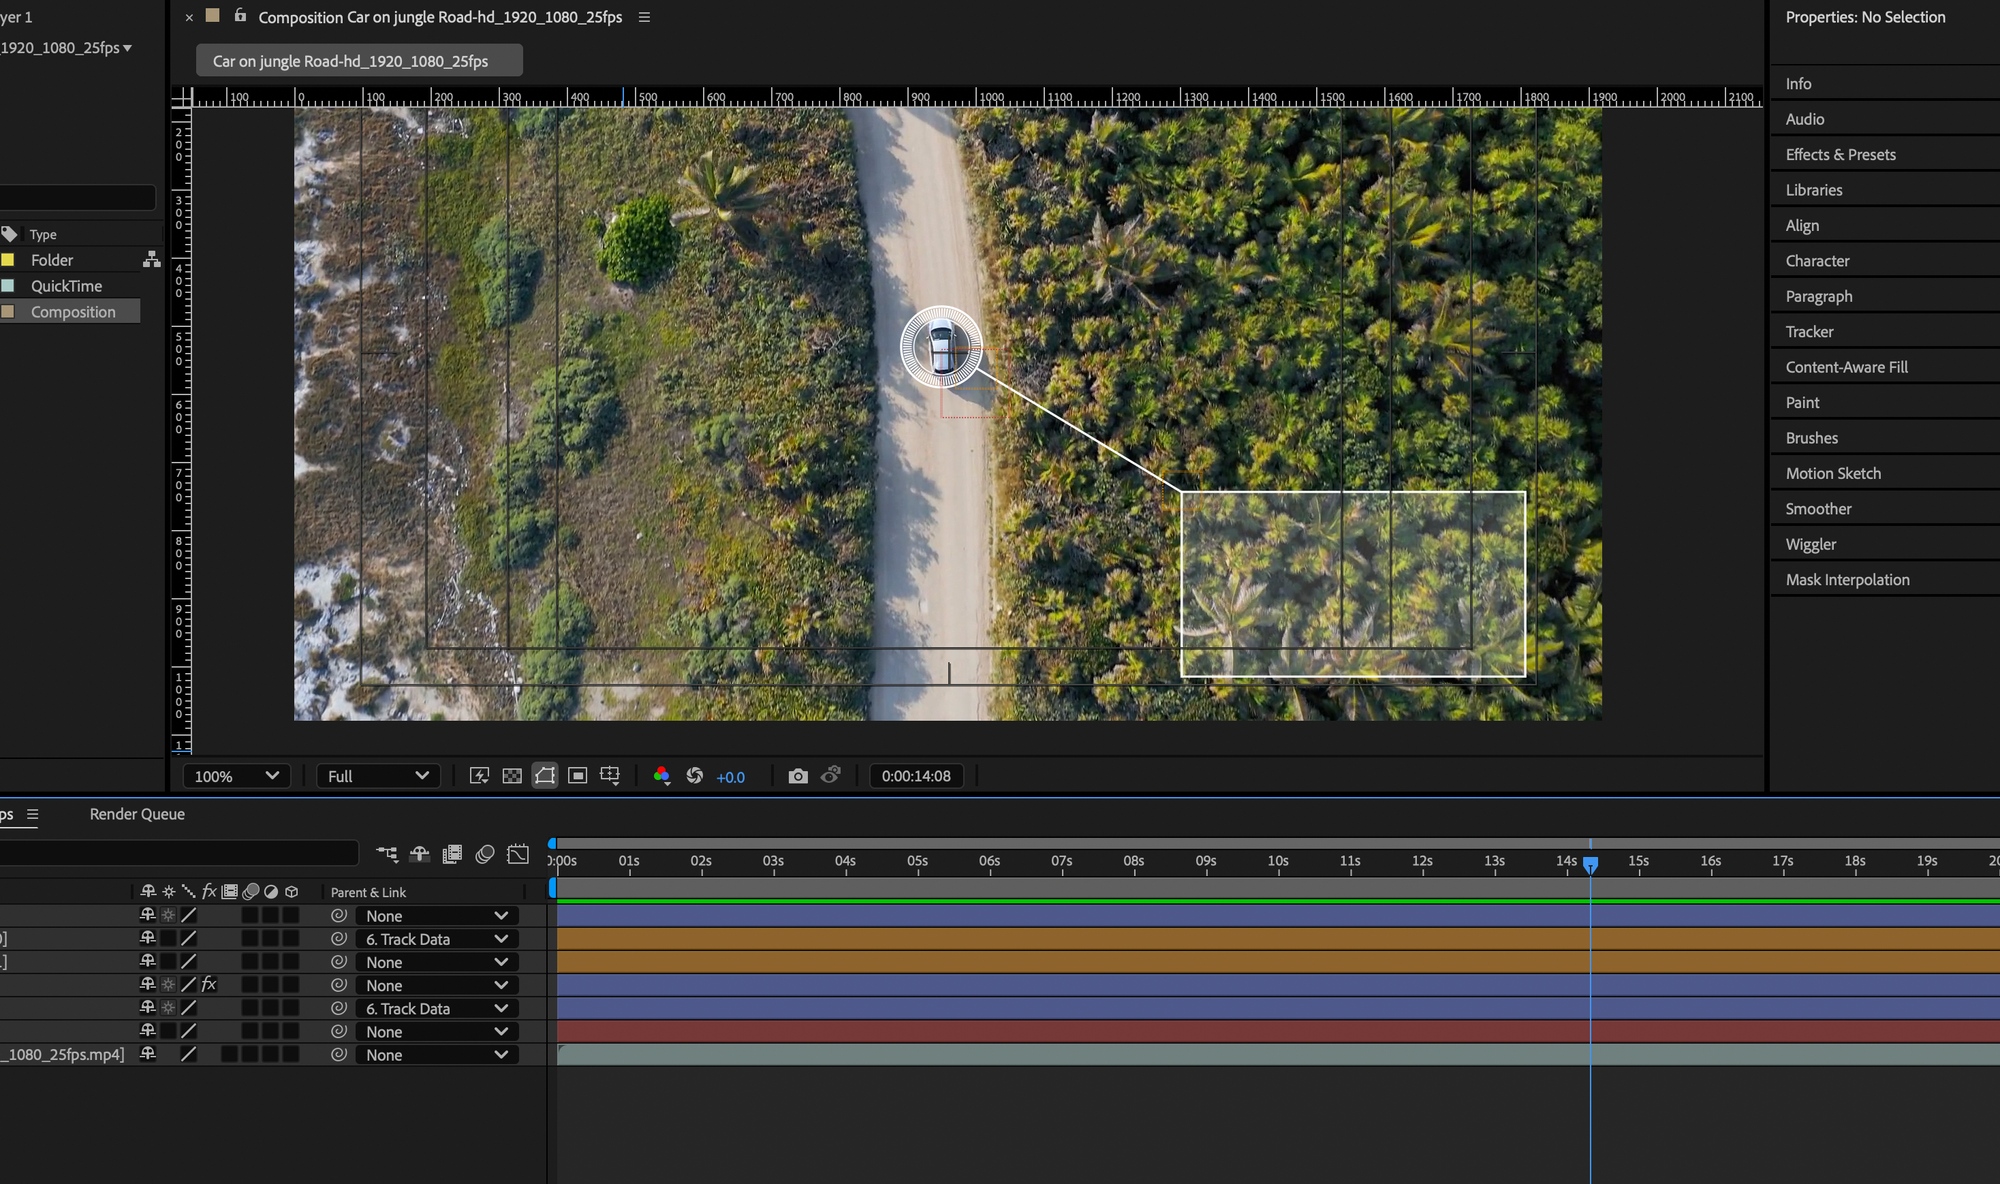The height and width of the screenshot is (1184, 2000).
Task: Open the Region of Interest tool
Action: (577, 776)
